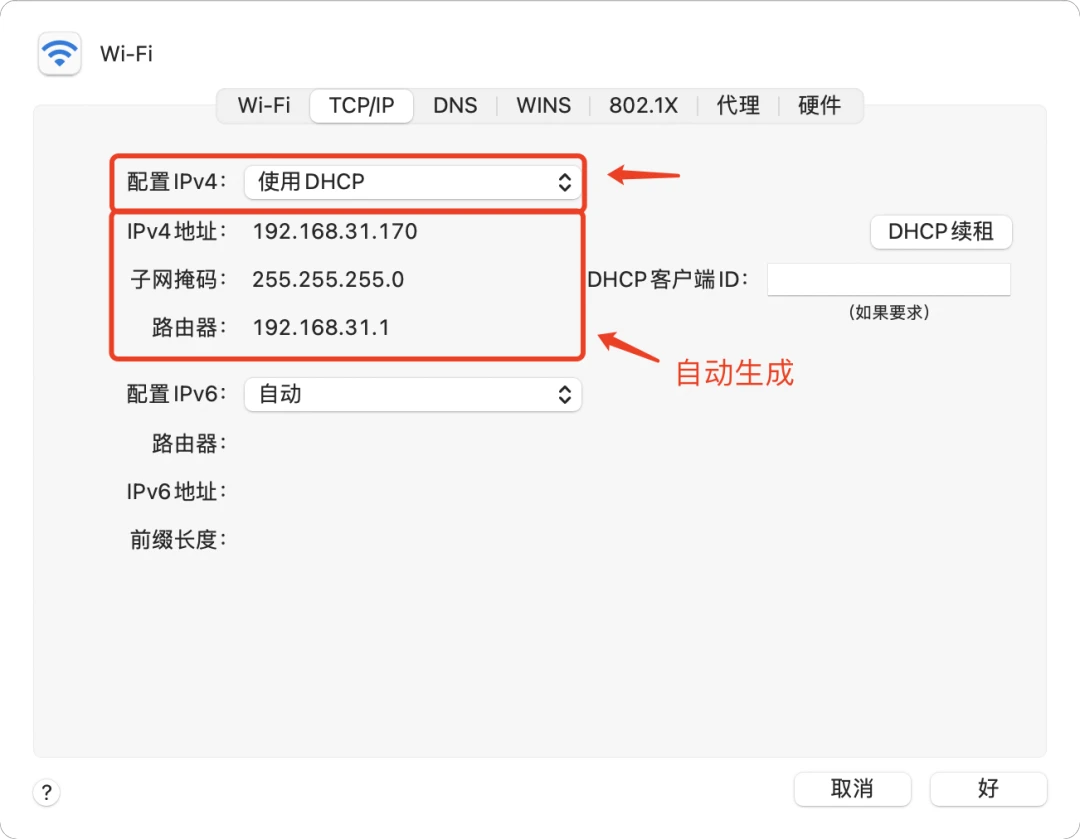Go to the WINS tab
Screen dimensions: 1080x839
tap(543, 106)
